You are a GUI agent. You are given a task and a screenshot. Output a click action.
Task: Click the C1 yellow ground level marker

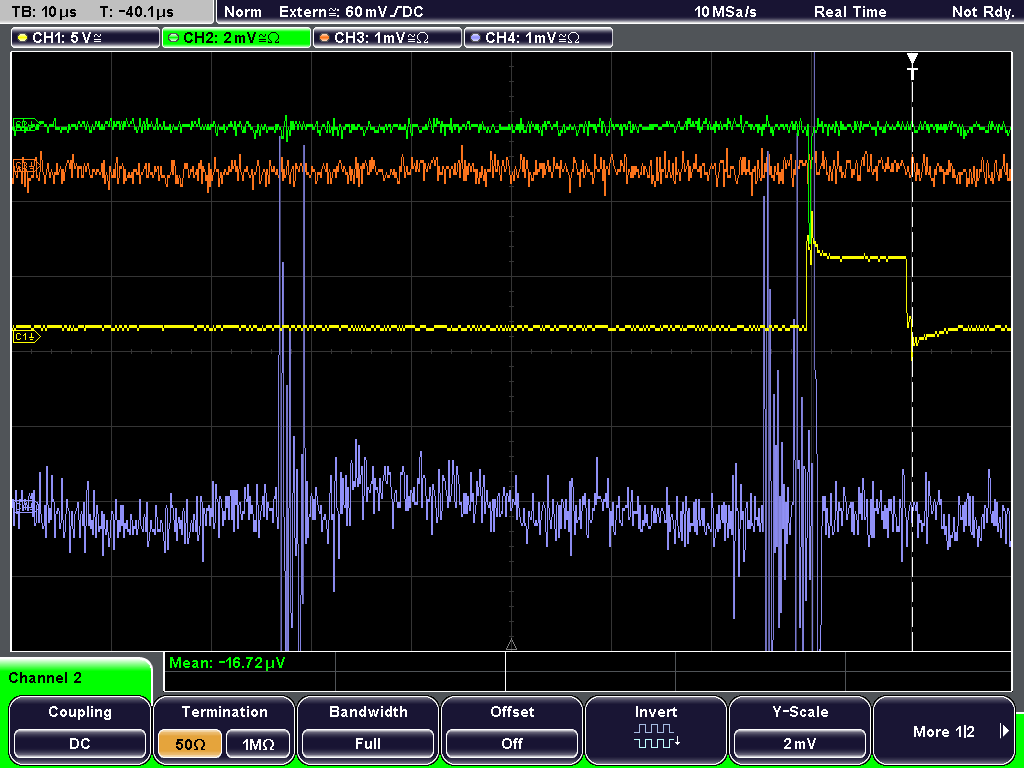tap(26, 337)
